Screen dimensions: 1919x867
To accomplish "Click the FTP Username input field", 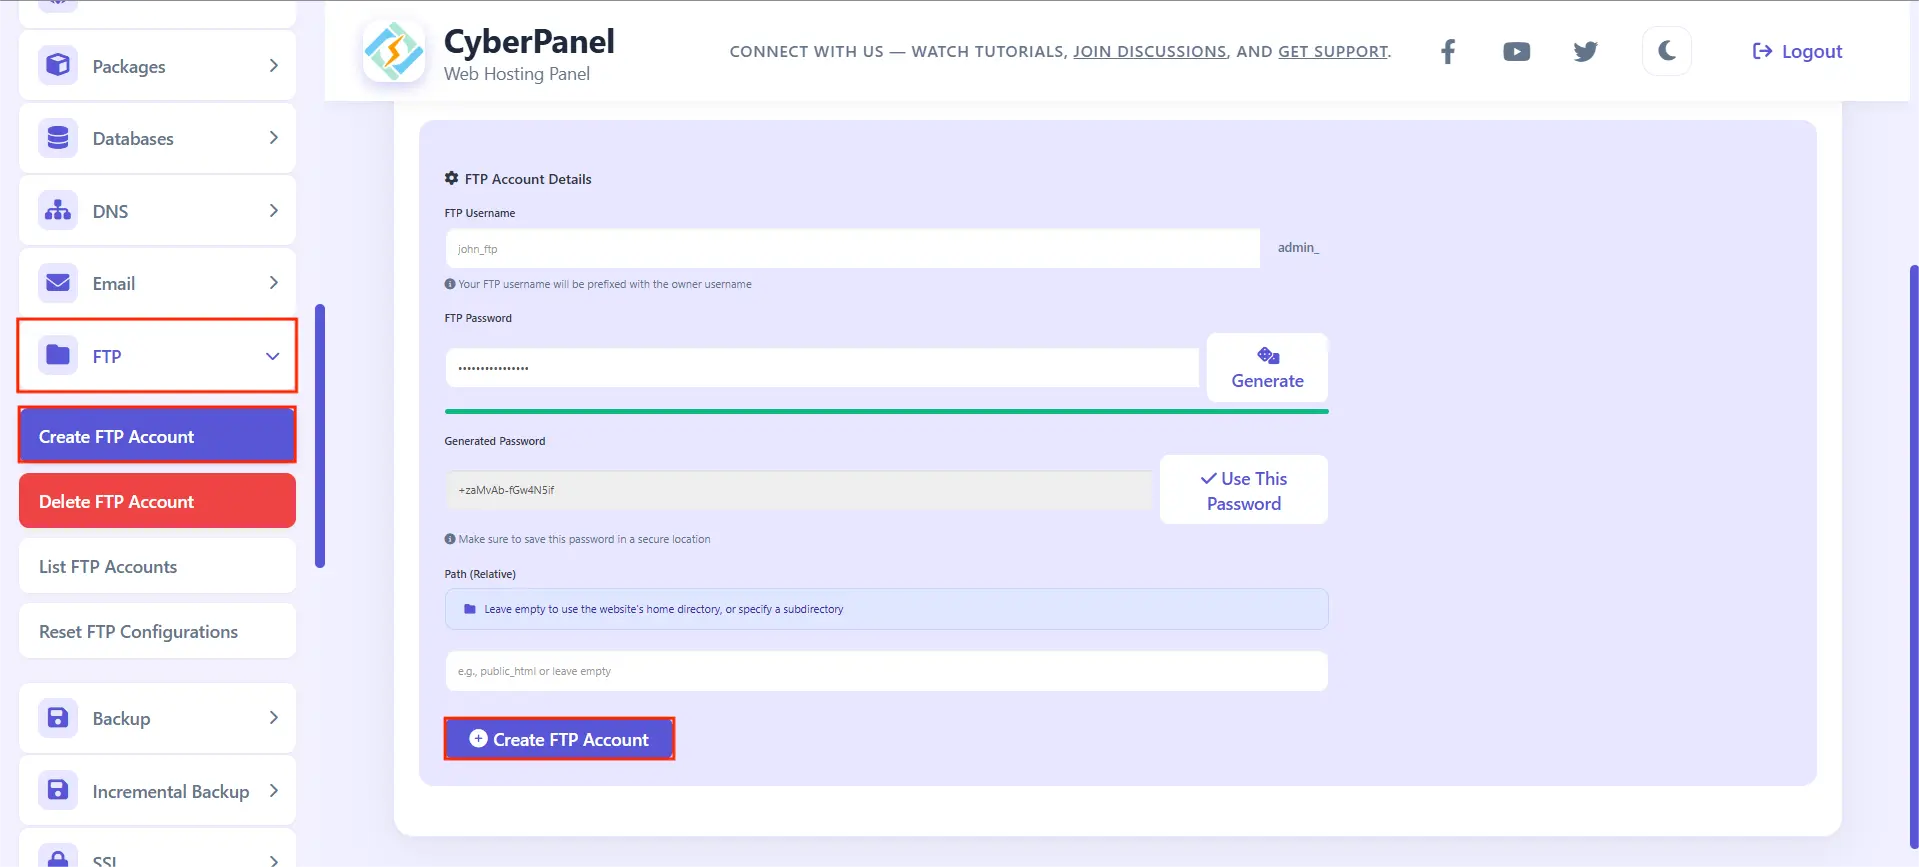I will click(x=852, y=248).
